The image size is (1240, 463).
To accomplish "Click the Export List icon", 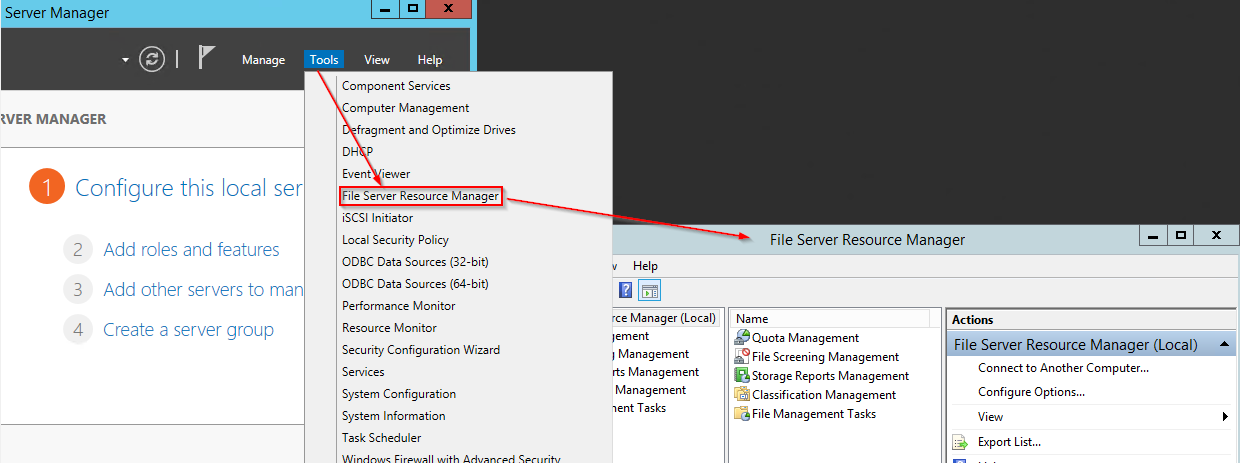I will pyautogui.click(x=960, y=442).
